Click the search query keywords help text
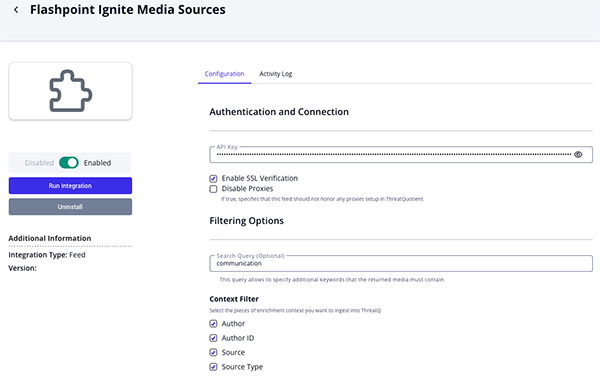This screenshot has height=376, width=600. tap(331, 280)
